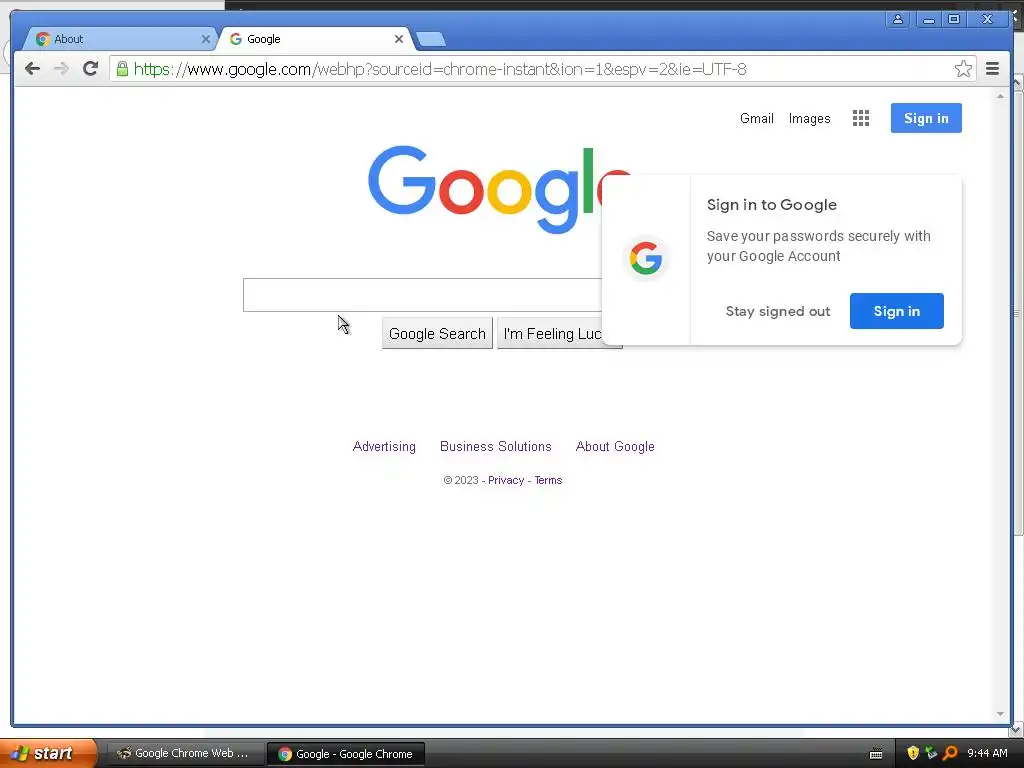Open the Business Solutions link
The width and height of the screenshot is (1024, 768).
(496, 447)
